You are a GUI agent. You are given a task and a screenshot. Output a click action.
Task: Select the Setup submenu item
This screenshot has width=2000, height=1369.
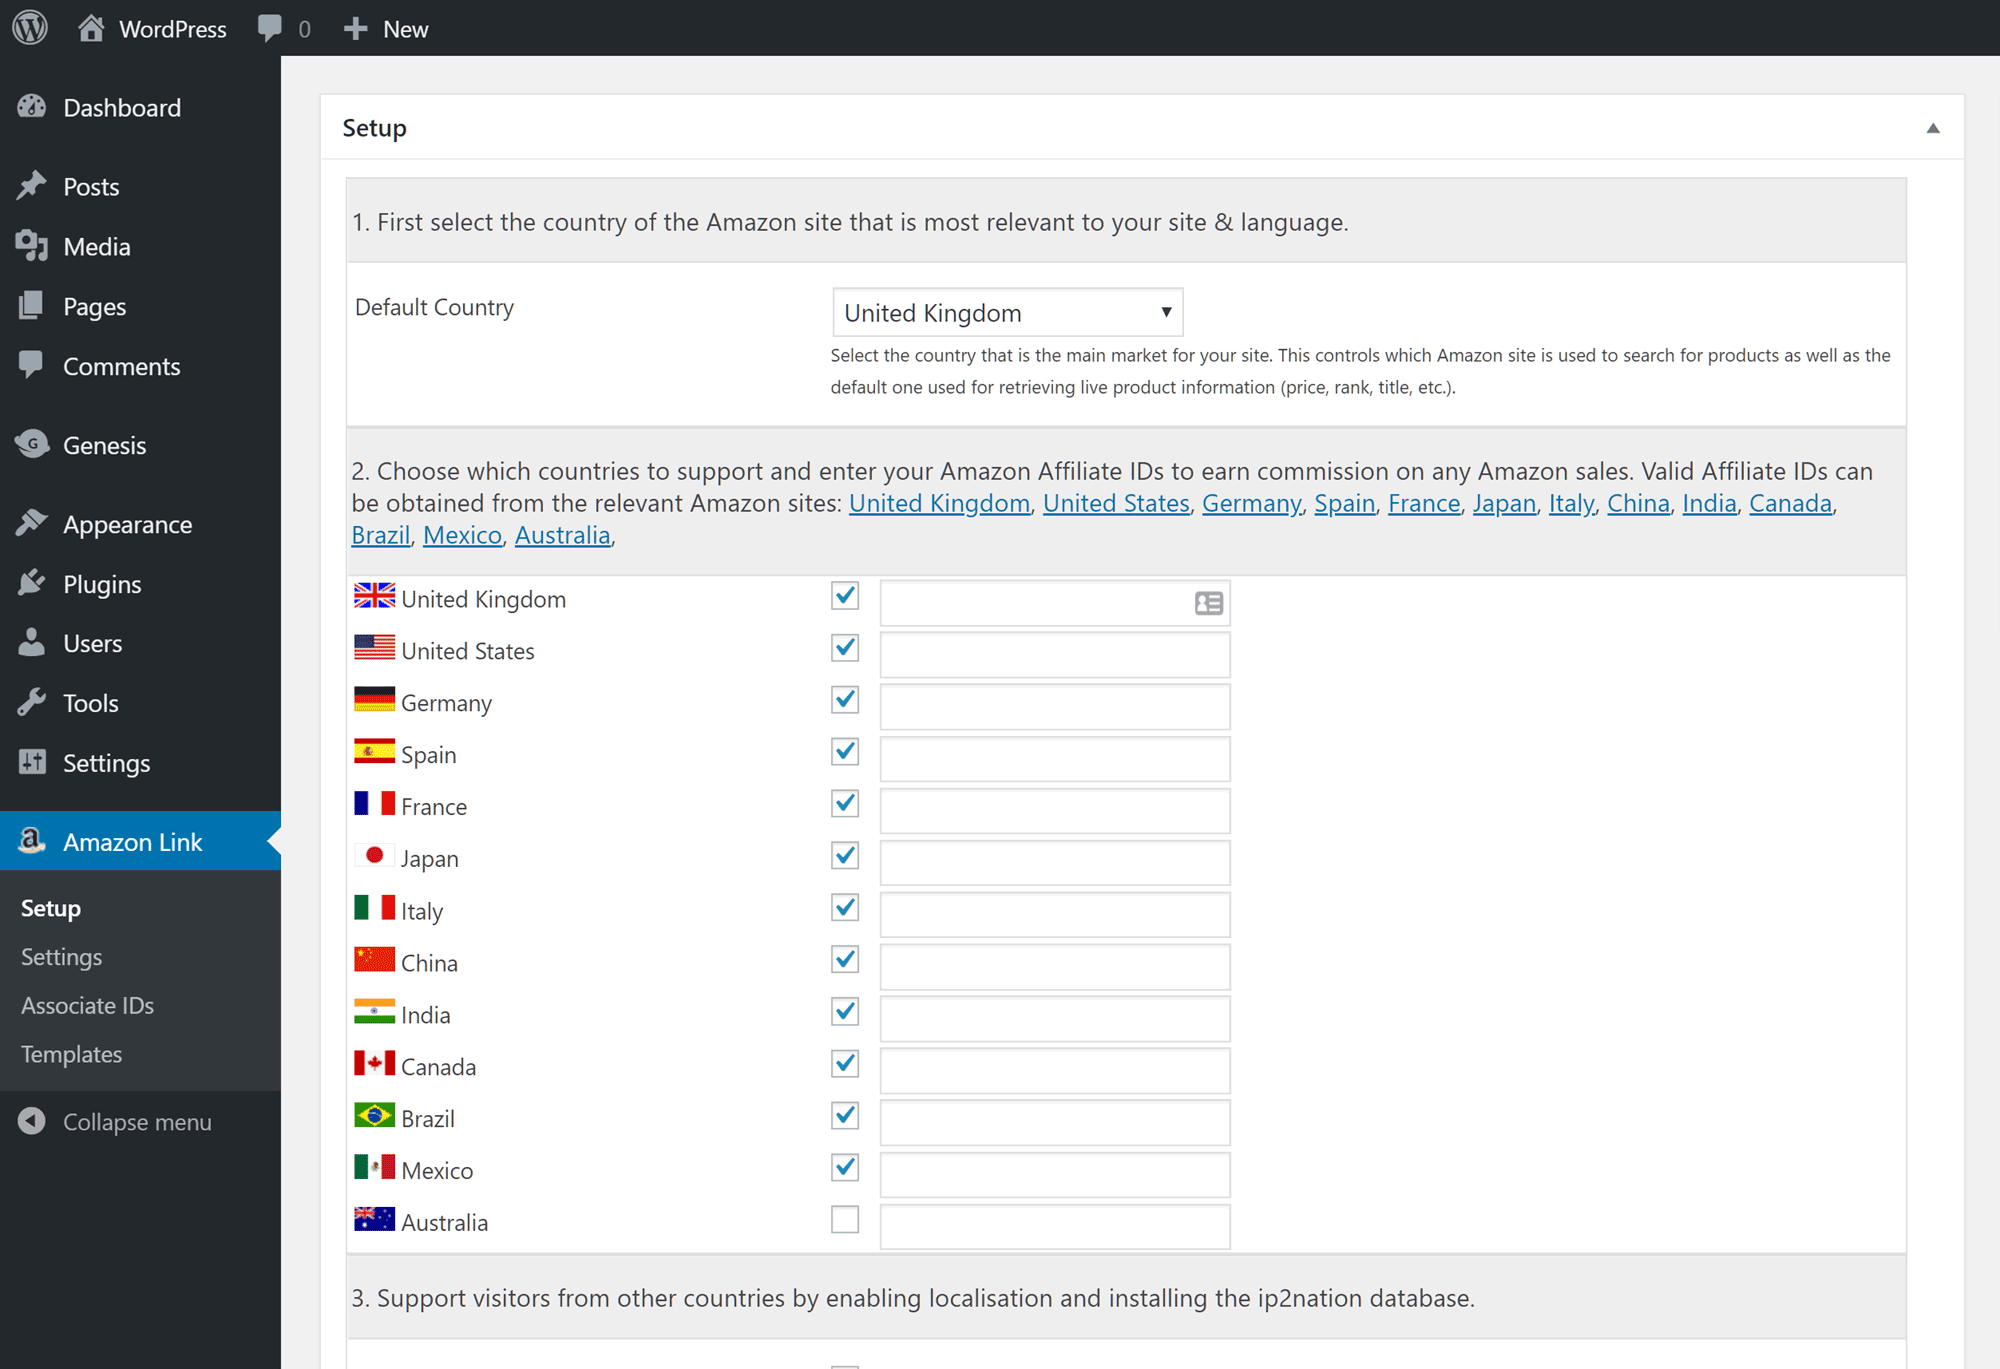click(51, 908)
